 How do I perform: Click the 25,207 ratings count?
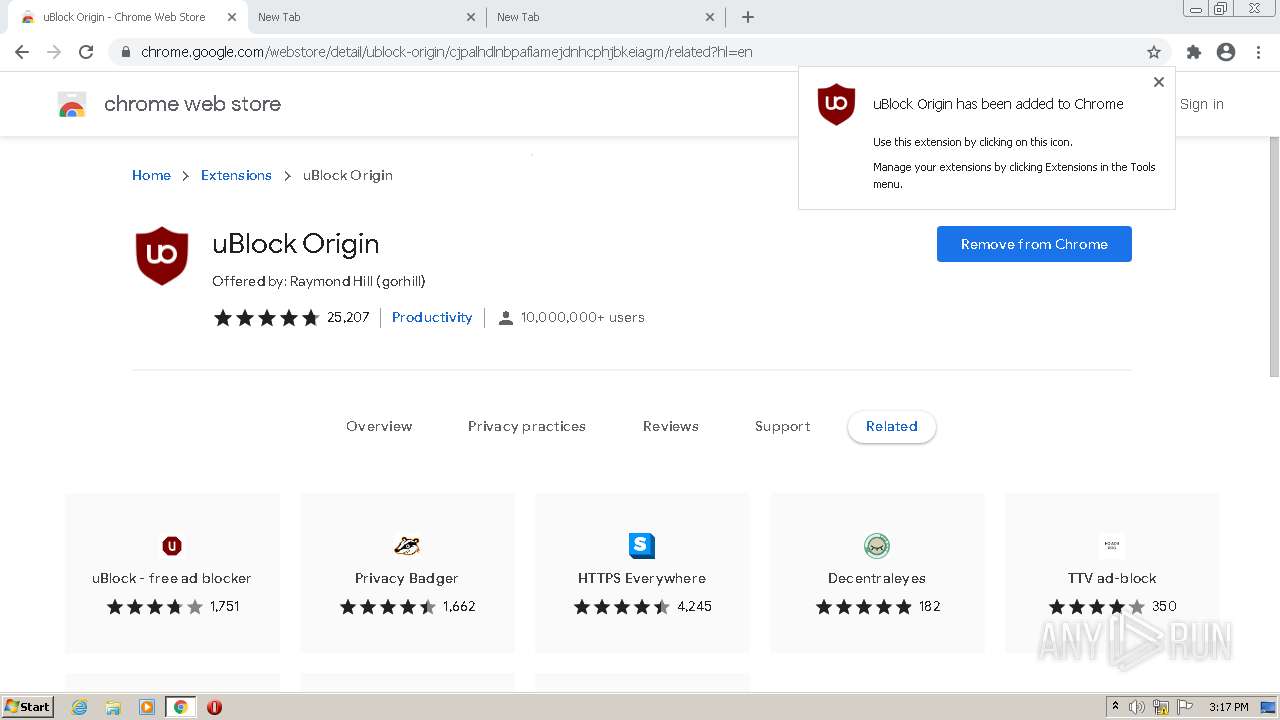pyautogui.click(x=348, y=317)
